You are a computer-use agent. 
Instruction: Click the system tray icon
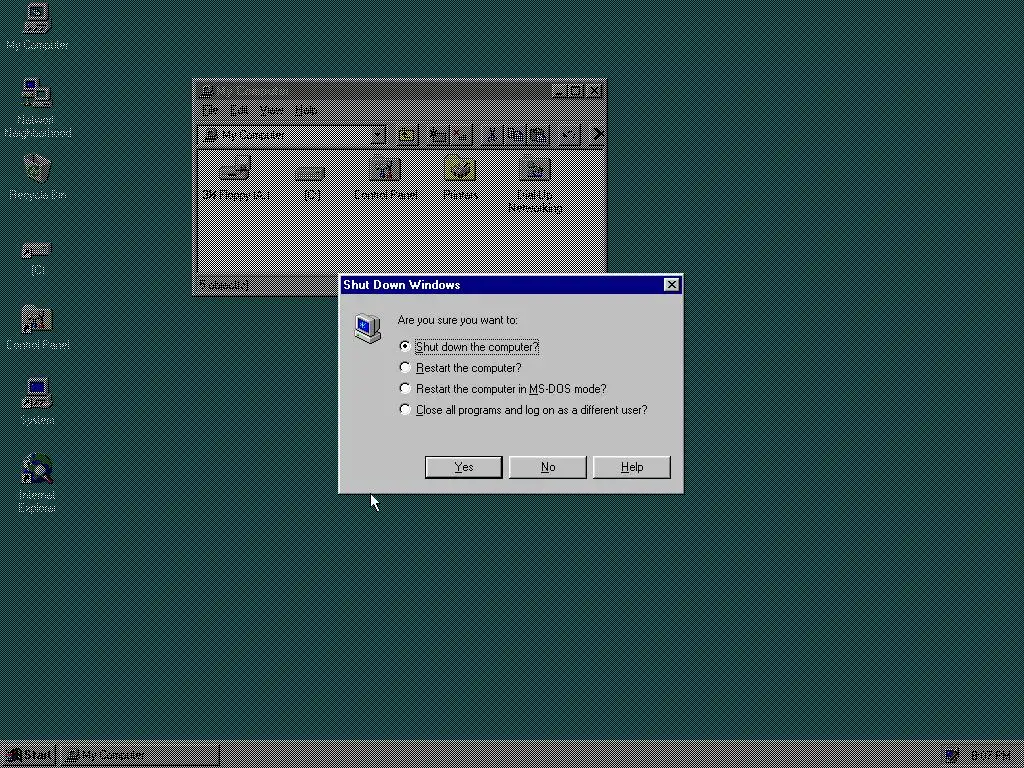(952, 755)
